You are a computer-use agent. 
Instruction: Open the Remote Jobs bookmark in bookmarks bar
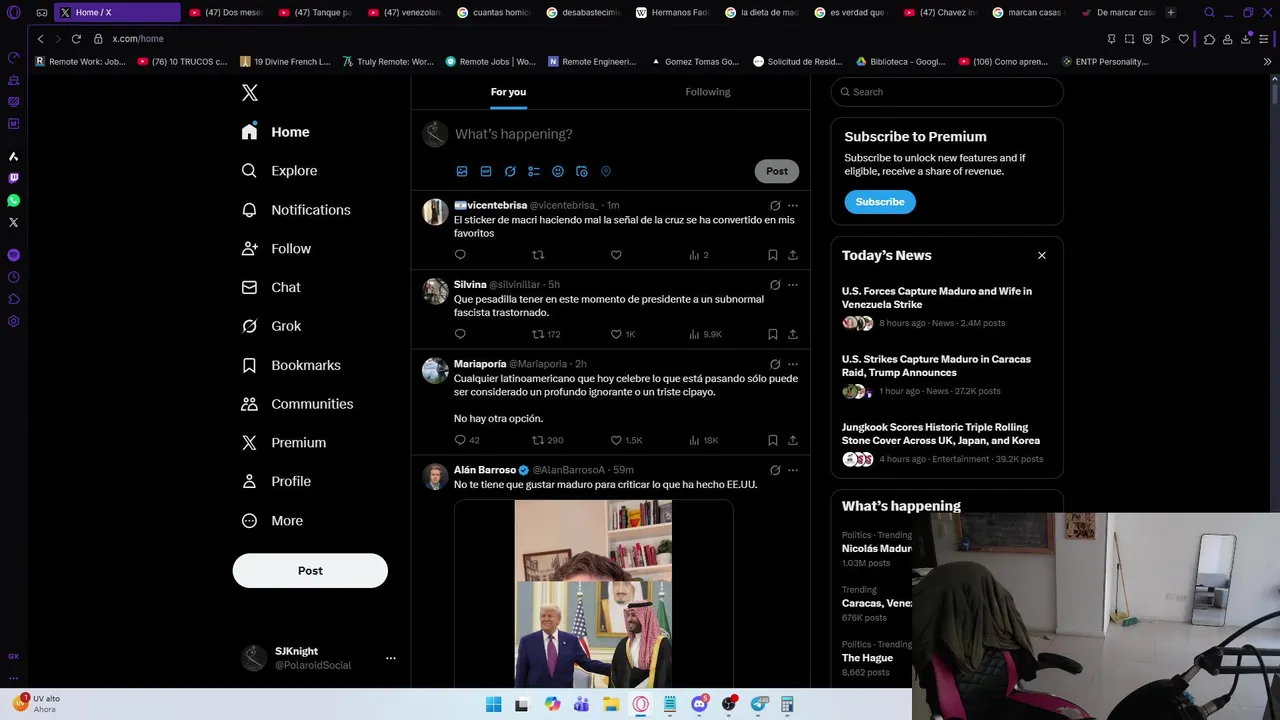click(490, 62)
